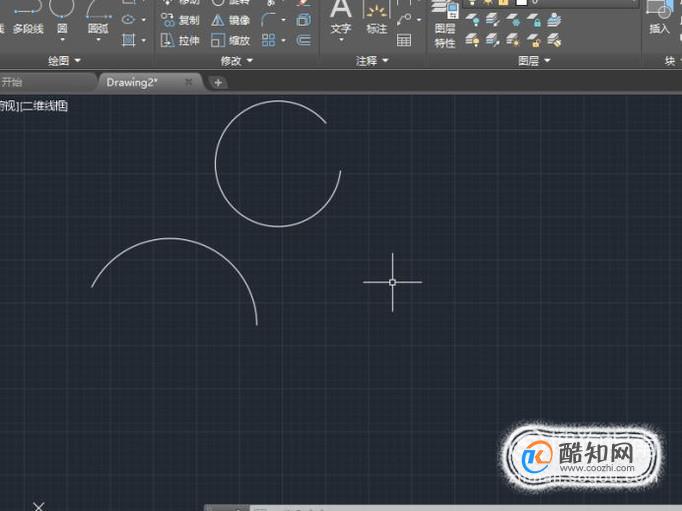Select the 圆弧 arc tool
682x511 pixels.
click(x=98, y=17)
